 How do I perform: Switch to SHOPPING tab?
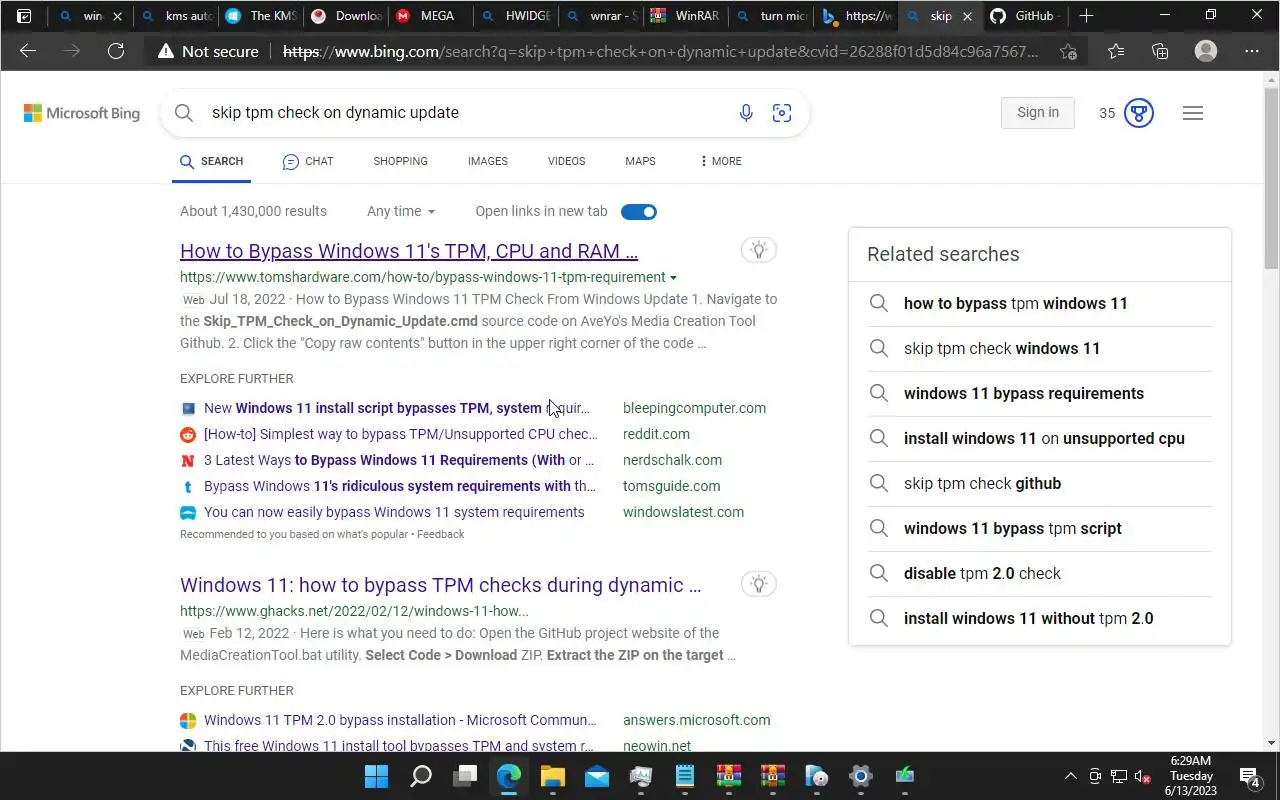click(x=400, y=161)
